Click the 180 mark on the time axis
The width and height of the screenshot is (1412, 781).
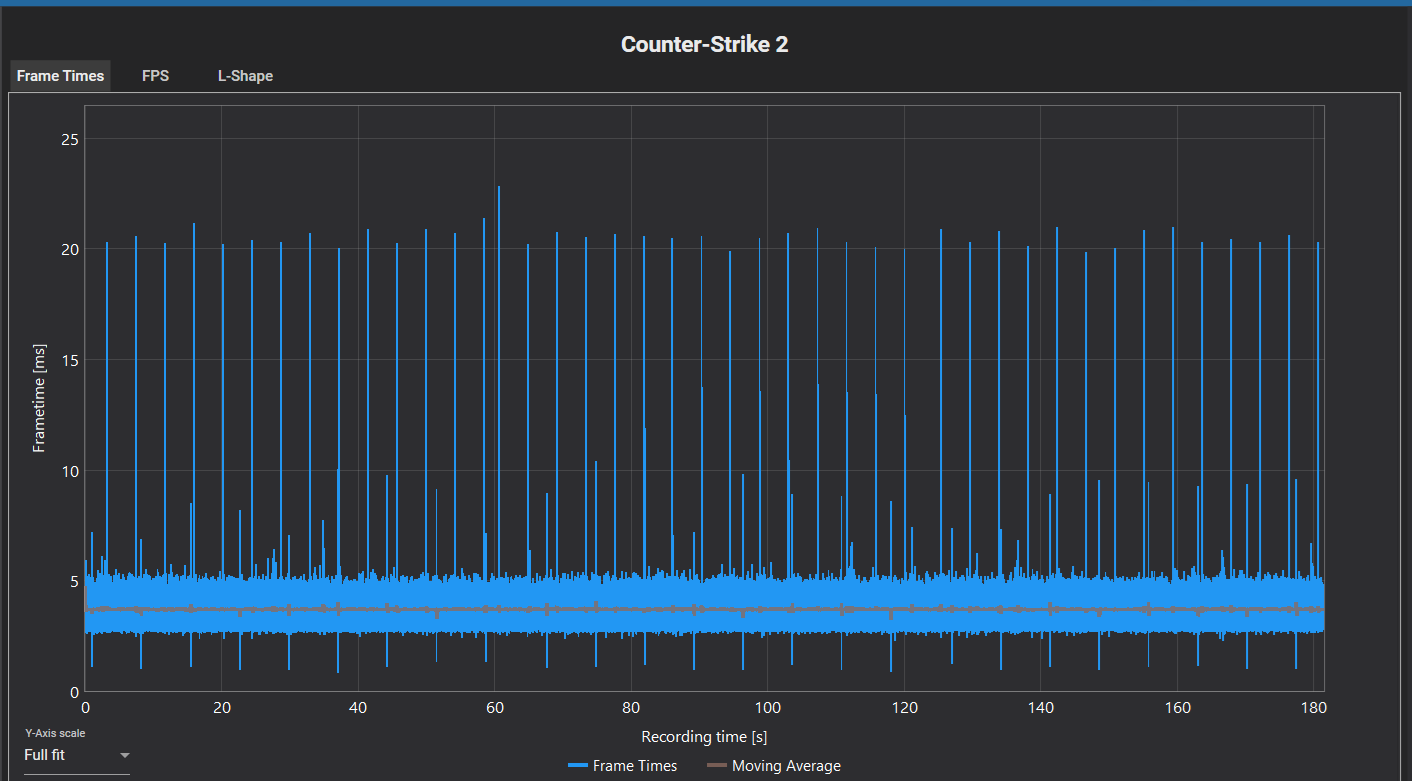coord(1315,707)
